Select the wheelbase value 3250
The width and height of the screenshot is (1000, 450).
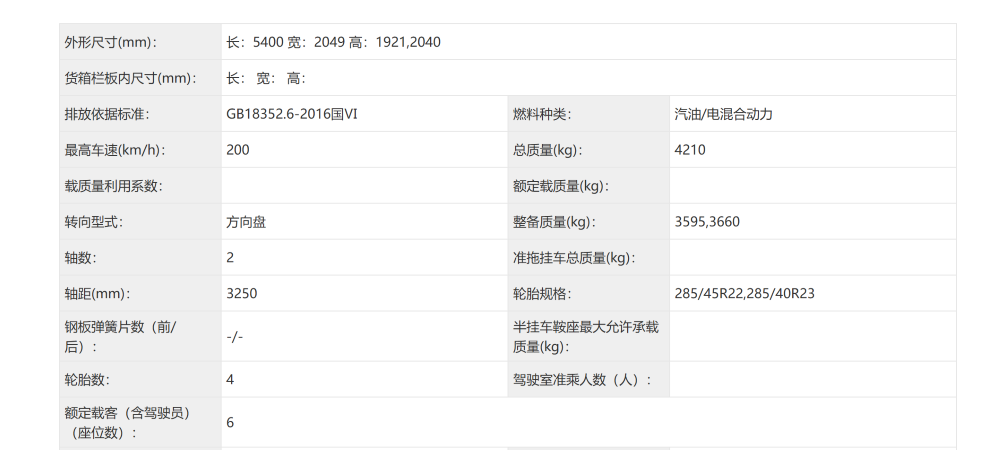click(242, 294)
